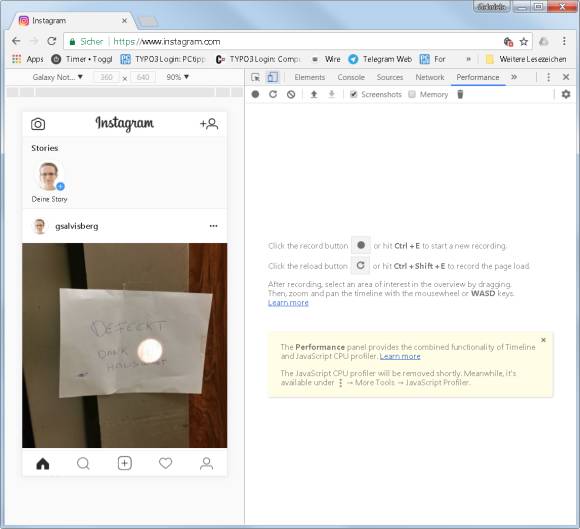
Task: Click the Instagram logo title
Action: pyautogui.click(x=125, y=124)
